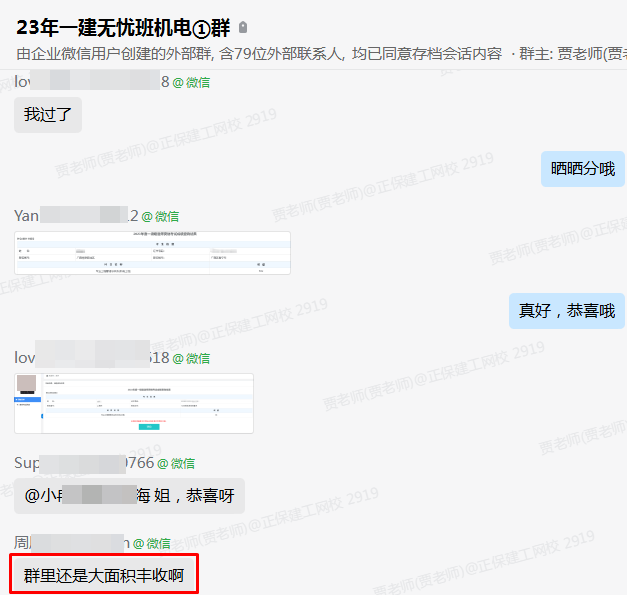Image resolution: width=627 pixels, height=595 pixels.
Task: Click the @微信 tag next to the Sup sender
Action: 175,463
